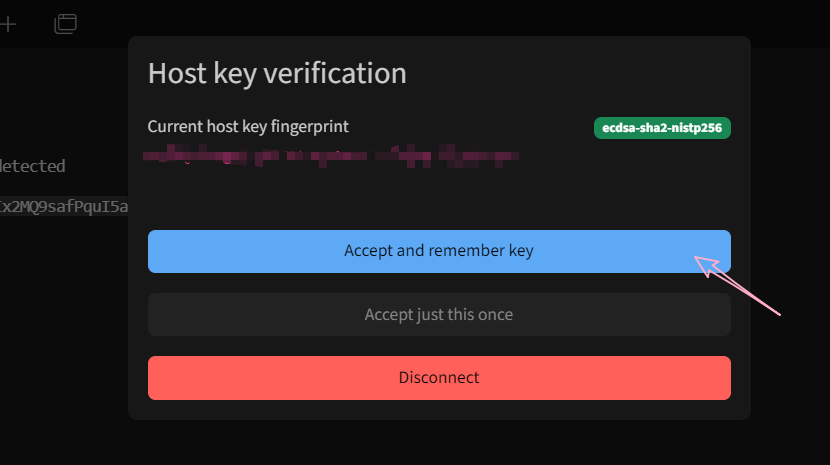Click the ecdsa-sha2-nistp256 green badge
This screenshot has width=830, height=465.
662,128
